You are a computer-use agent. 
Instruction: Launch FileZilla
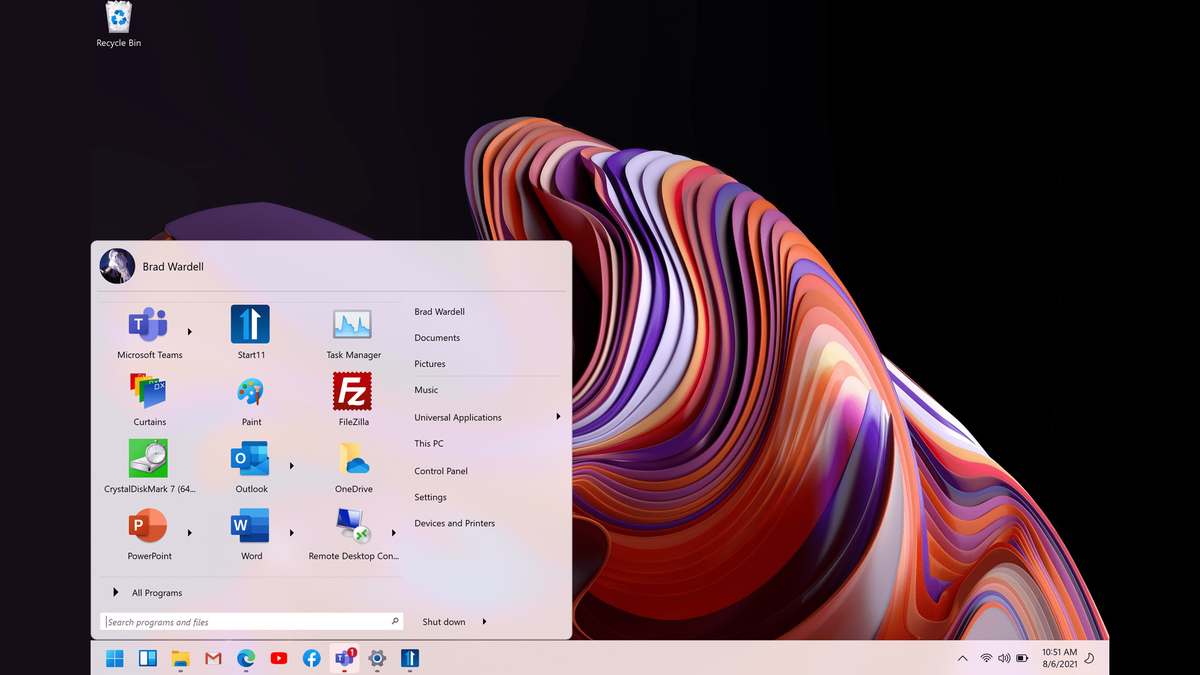click(x=353, y=399)
